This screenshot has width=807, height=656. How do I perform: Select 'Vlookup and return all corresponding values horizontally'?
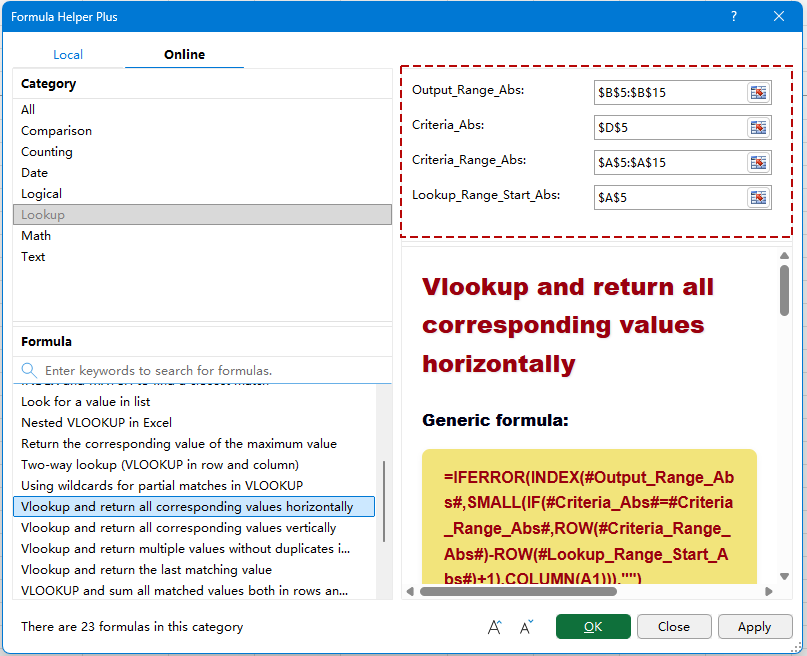(194, 507)
